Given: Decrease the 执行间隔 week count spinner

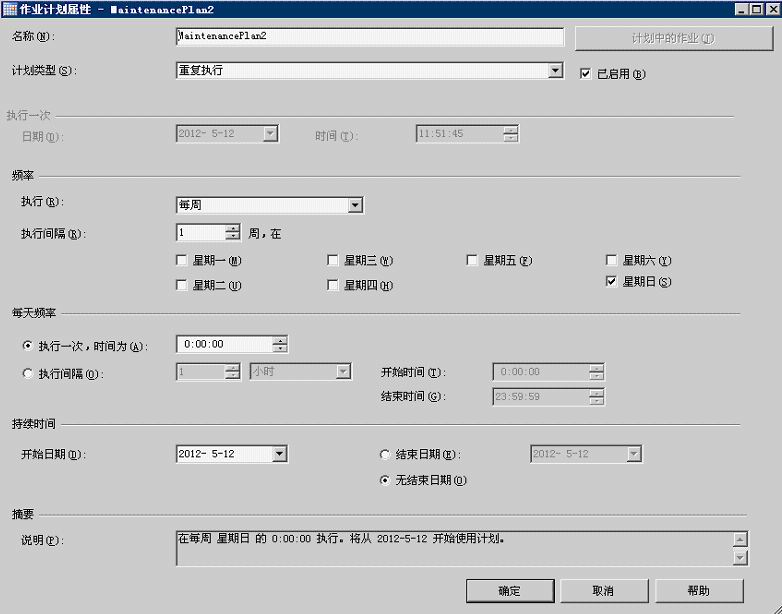Looking at the screenshot, I should [233, 237].
